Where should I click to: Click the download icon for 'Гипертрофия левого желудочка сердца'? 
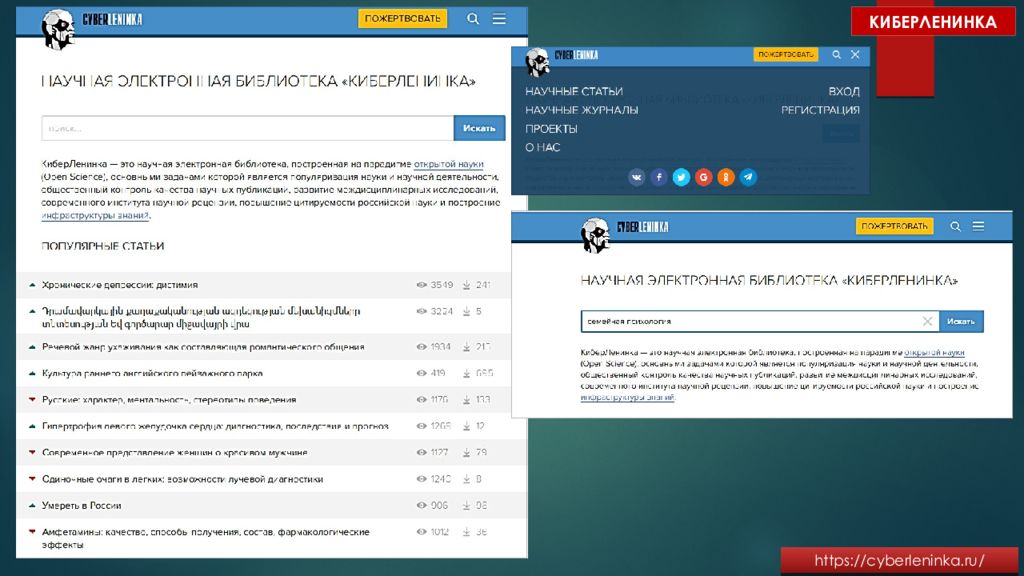click(x=466, y=426)
